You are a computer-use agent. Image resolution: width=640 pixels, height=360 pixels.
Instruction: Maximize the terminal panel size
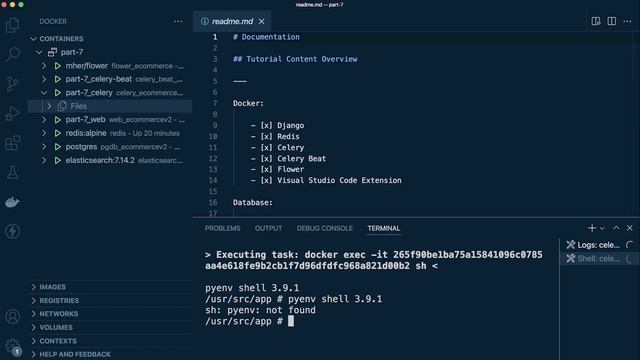pyautogui.click(x=616, y=228)
